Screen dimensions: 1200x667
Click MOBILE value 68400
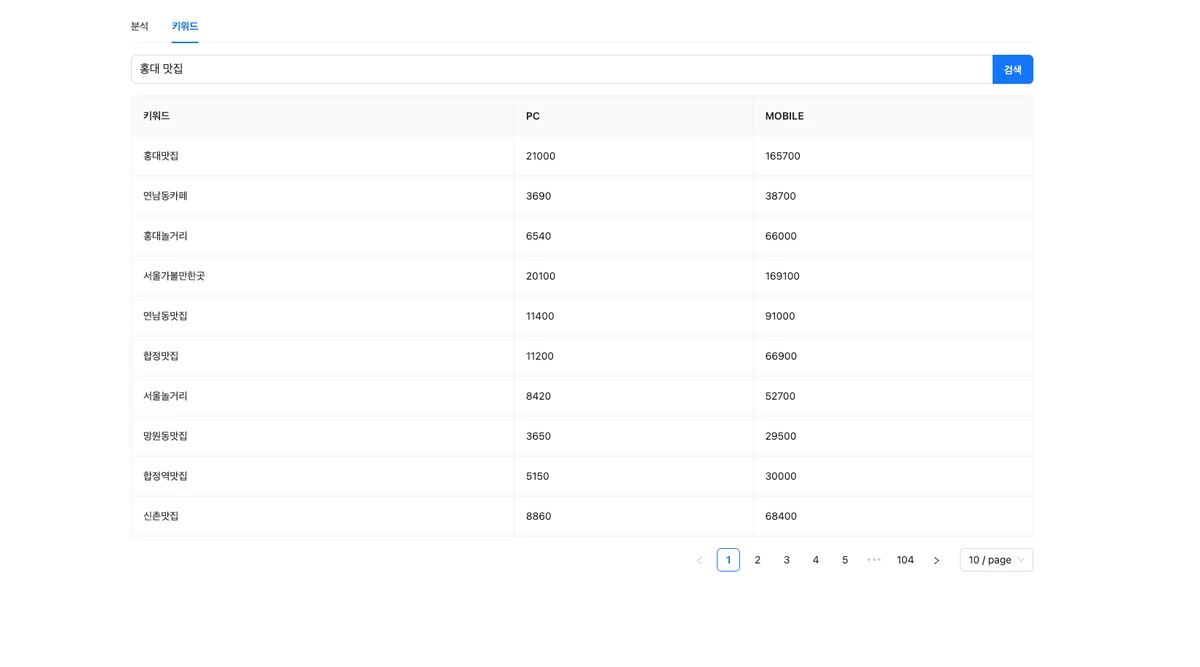(781, 516)
